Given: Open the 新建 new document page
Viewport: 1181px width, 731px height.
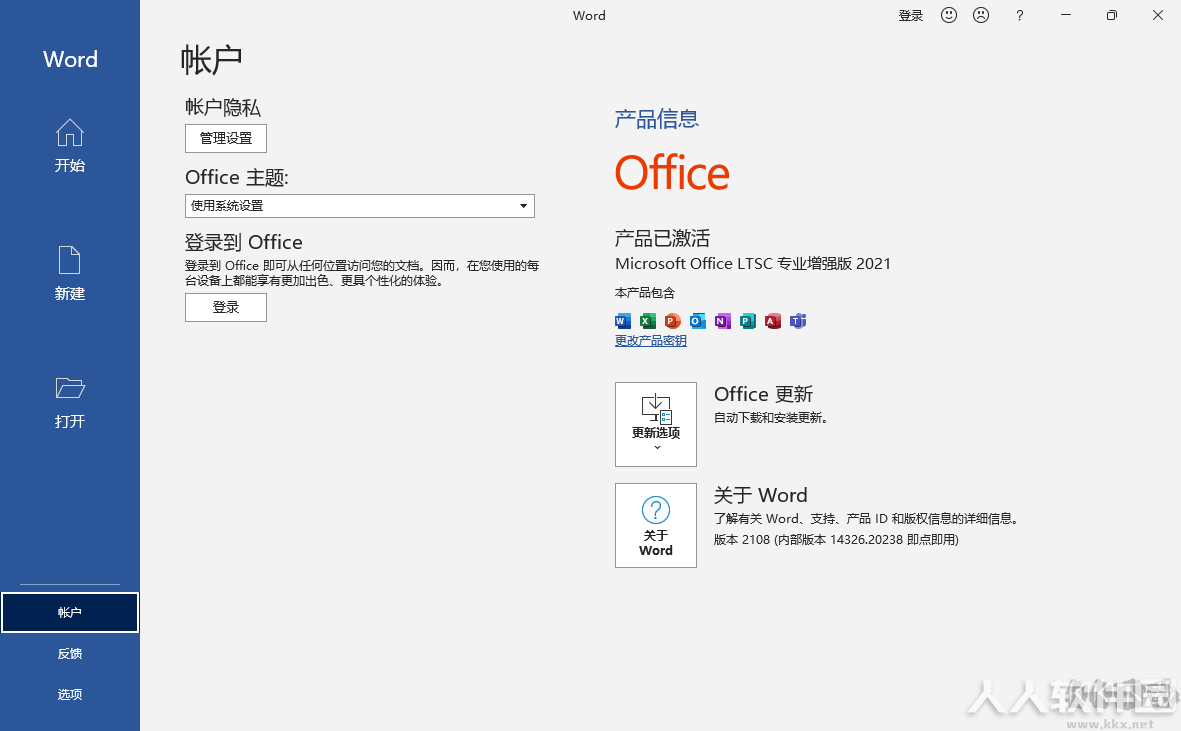Looking at the screenshot, I should 70,273.
